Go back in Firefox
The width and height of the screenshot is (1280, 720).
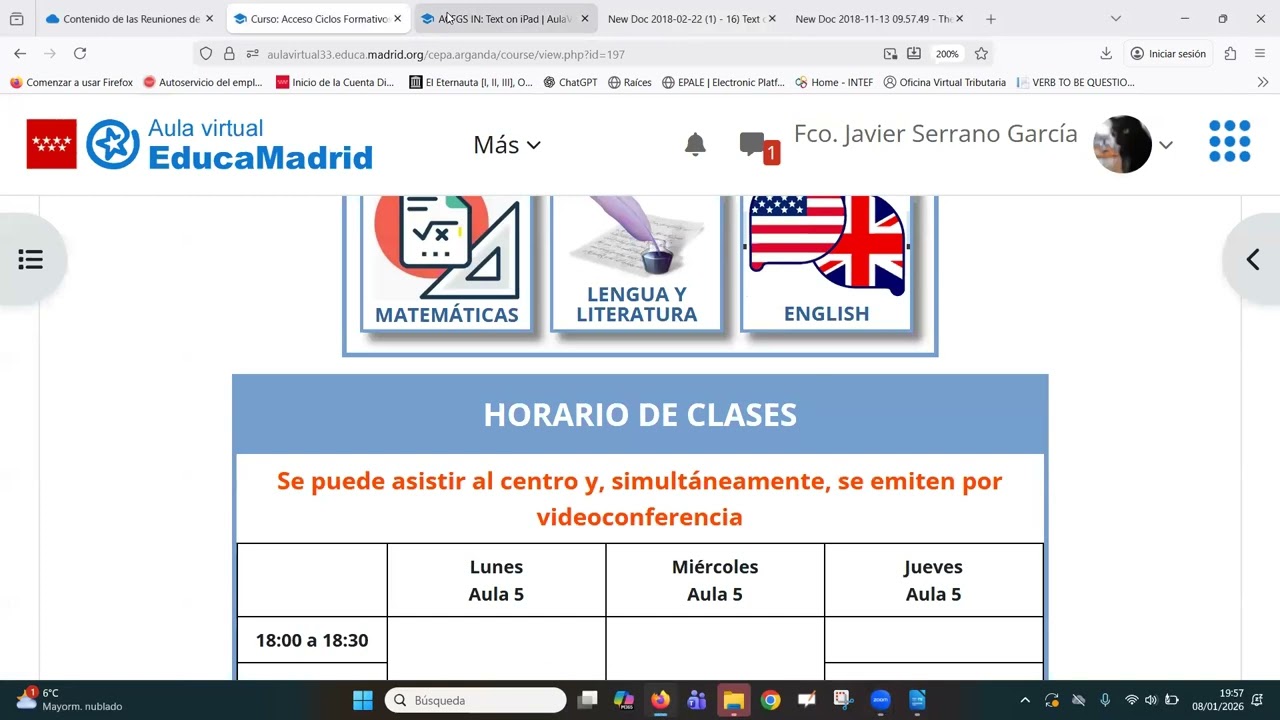pyautogui.click(x=20, y=54)
